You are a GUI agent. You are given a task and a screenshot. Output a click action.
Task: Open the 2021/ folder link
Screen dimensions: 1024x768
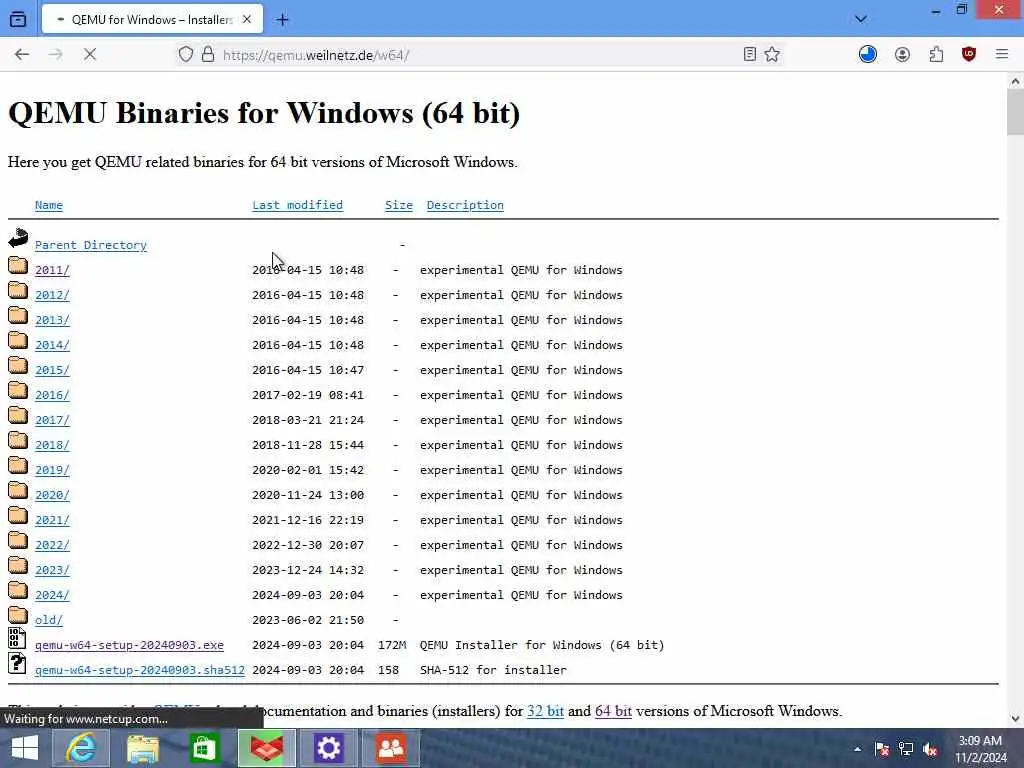pos(52,520)
